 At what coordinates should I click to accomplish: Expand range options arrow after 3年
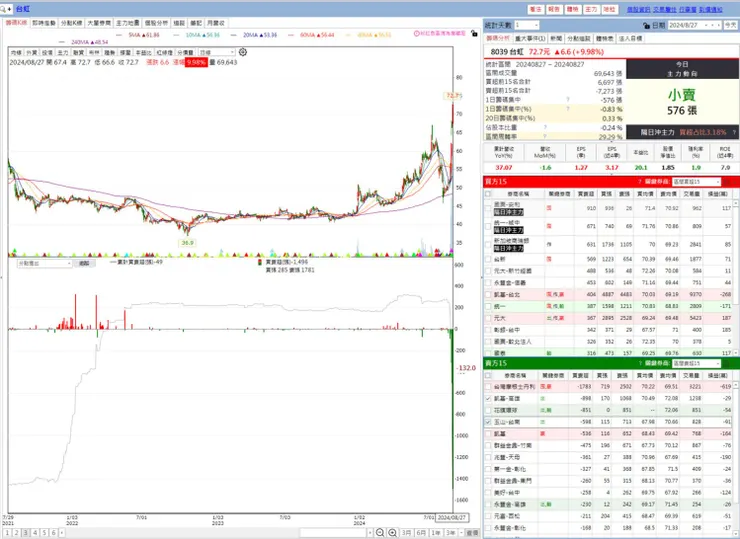click(461, 532)
